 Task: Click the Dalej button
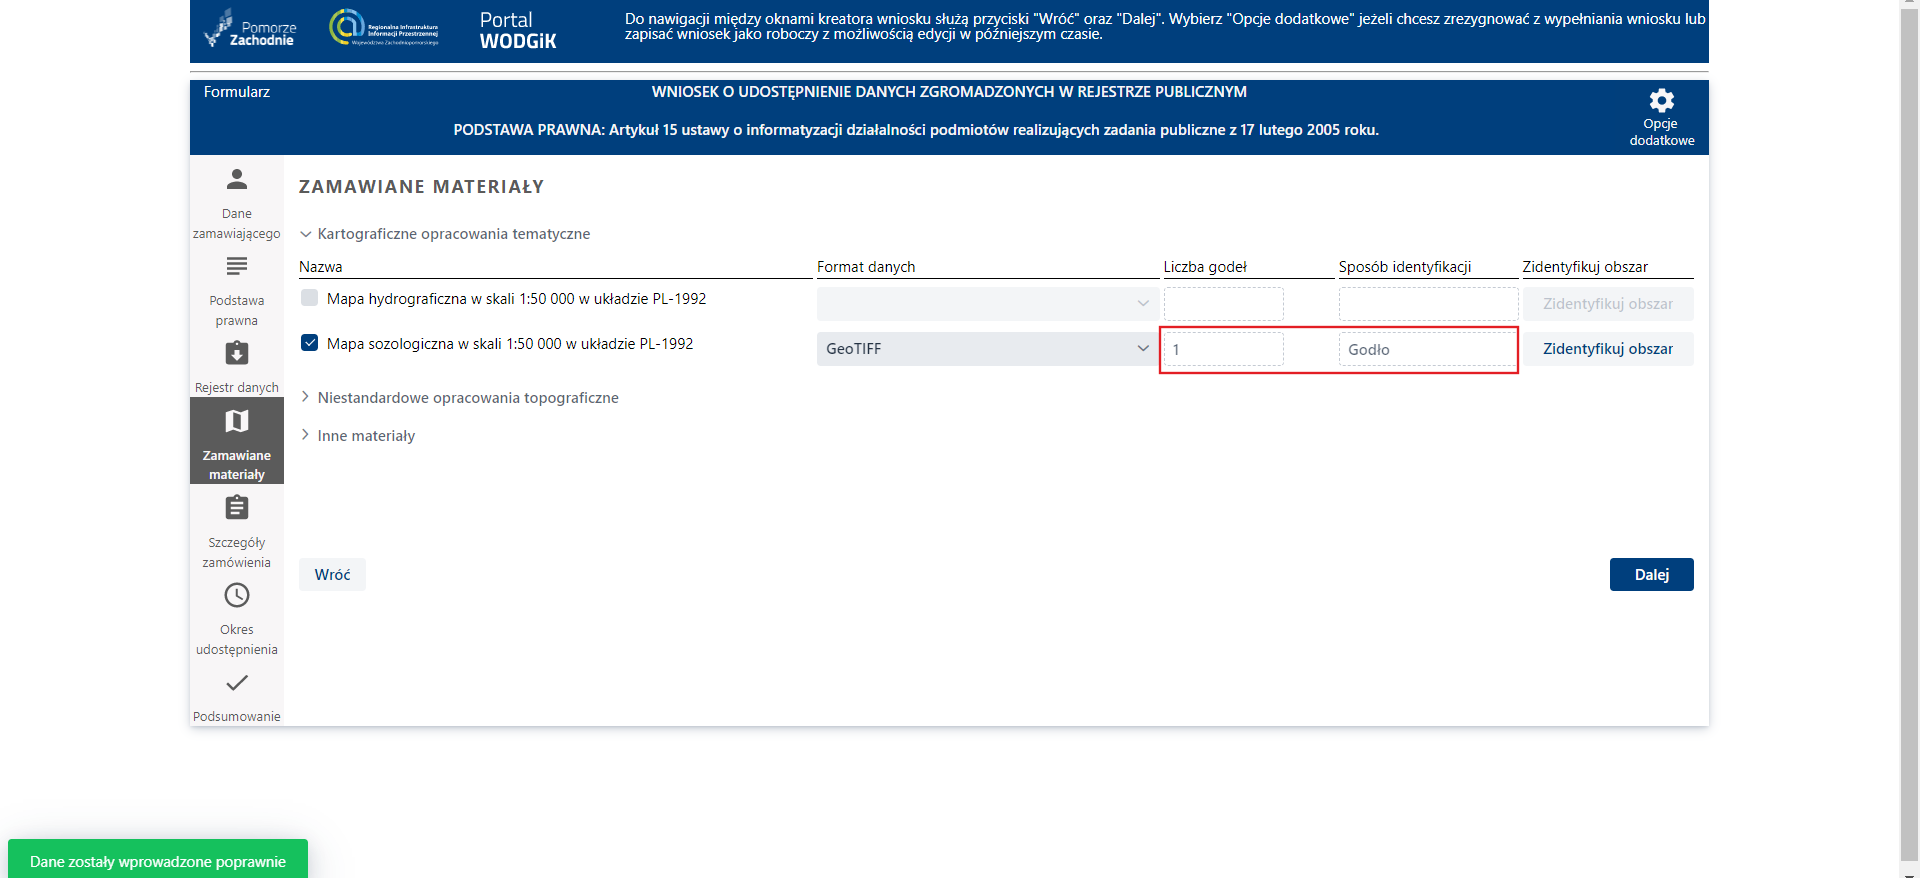1651,575
